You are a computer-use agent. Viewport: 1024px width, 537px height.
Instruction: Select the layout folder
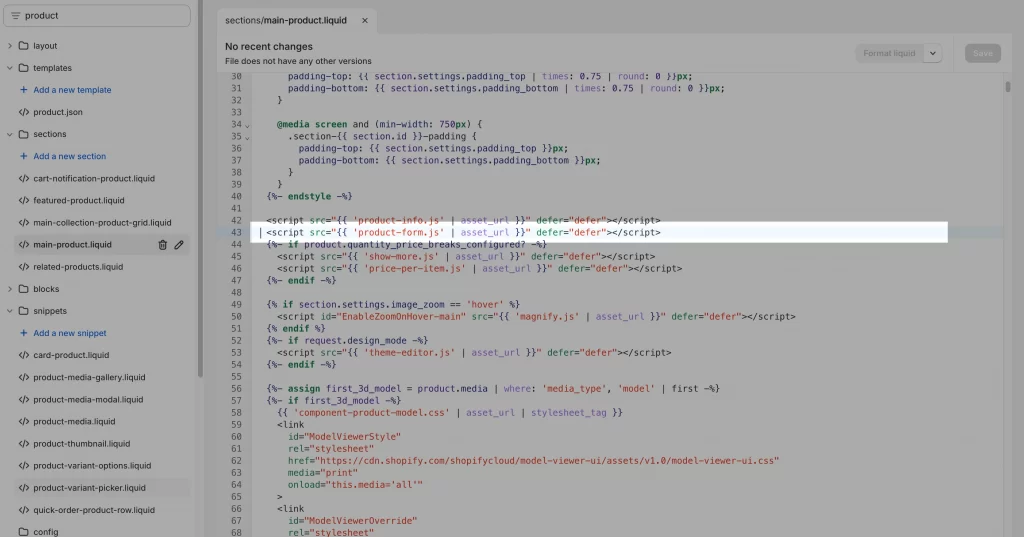click(x=45, y=46)
